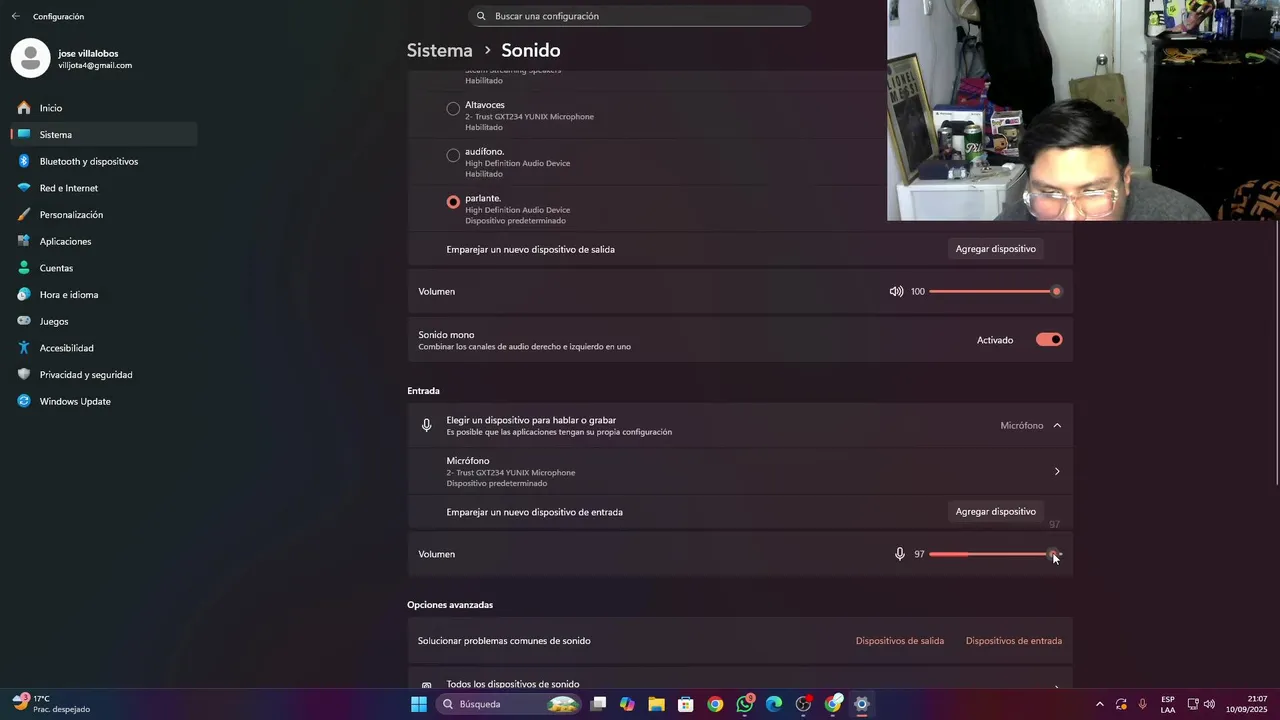Click the Red e Internet wifi icon

point(23,188)
